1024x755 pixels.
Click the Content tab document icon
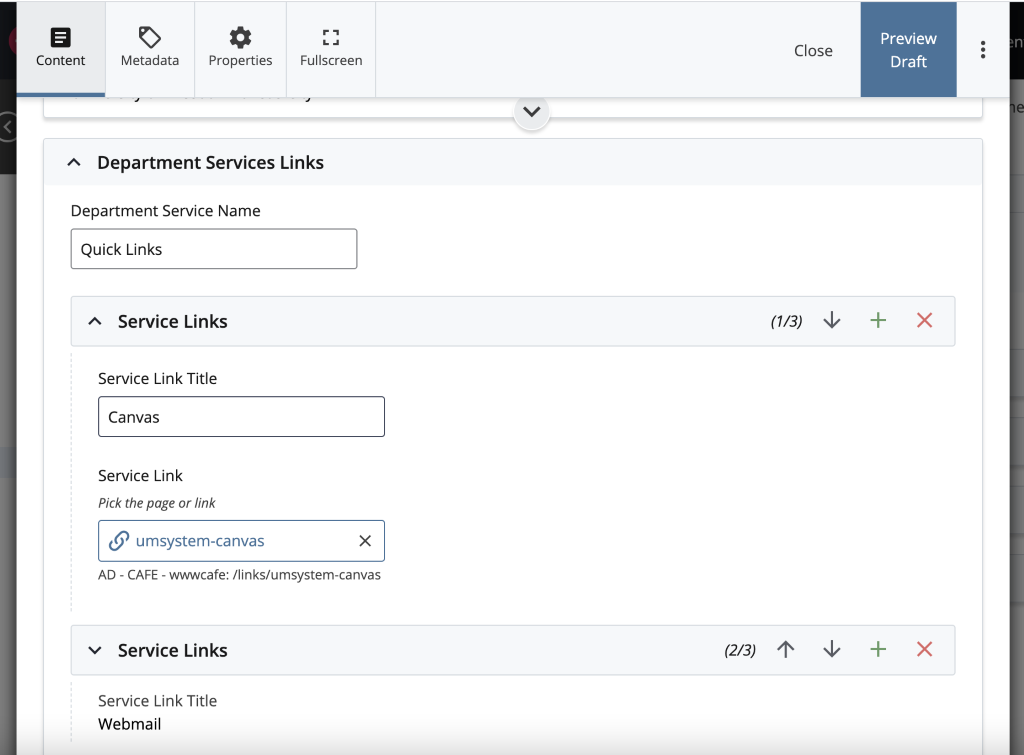(61, 38)
